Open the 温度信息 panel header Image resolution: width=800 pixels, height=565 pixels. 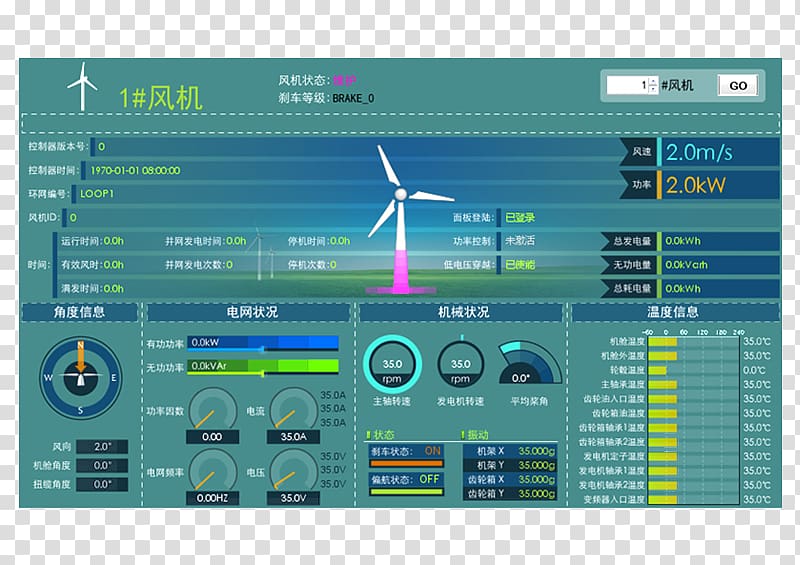675,312
